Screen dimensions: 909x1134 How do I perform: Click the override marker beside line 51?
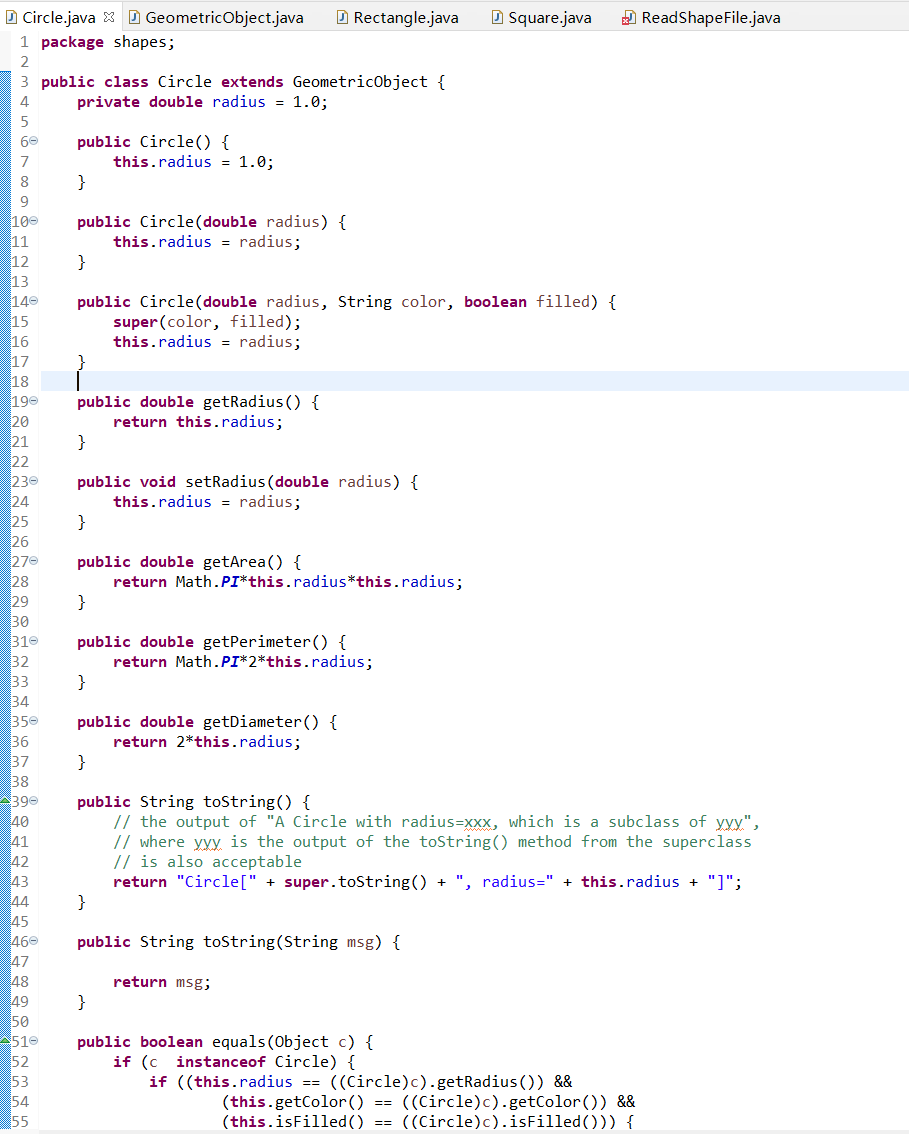click(x=7, y=1041)
